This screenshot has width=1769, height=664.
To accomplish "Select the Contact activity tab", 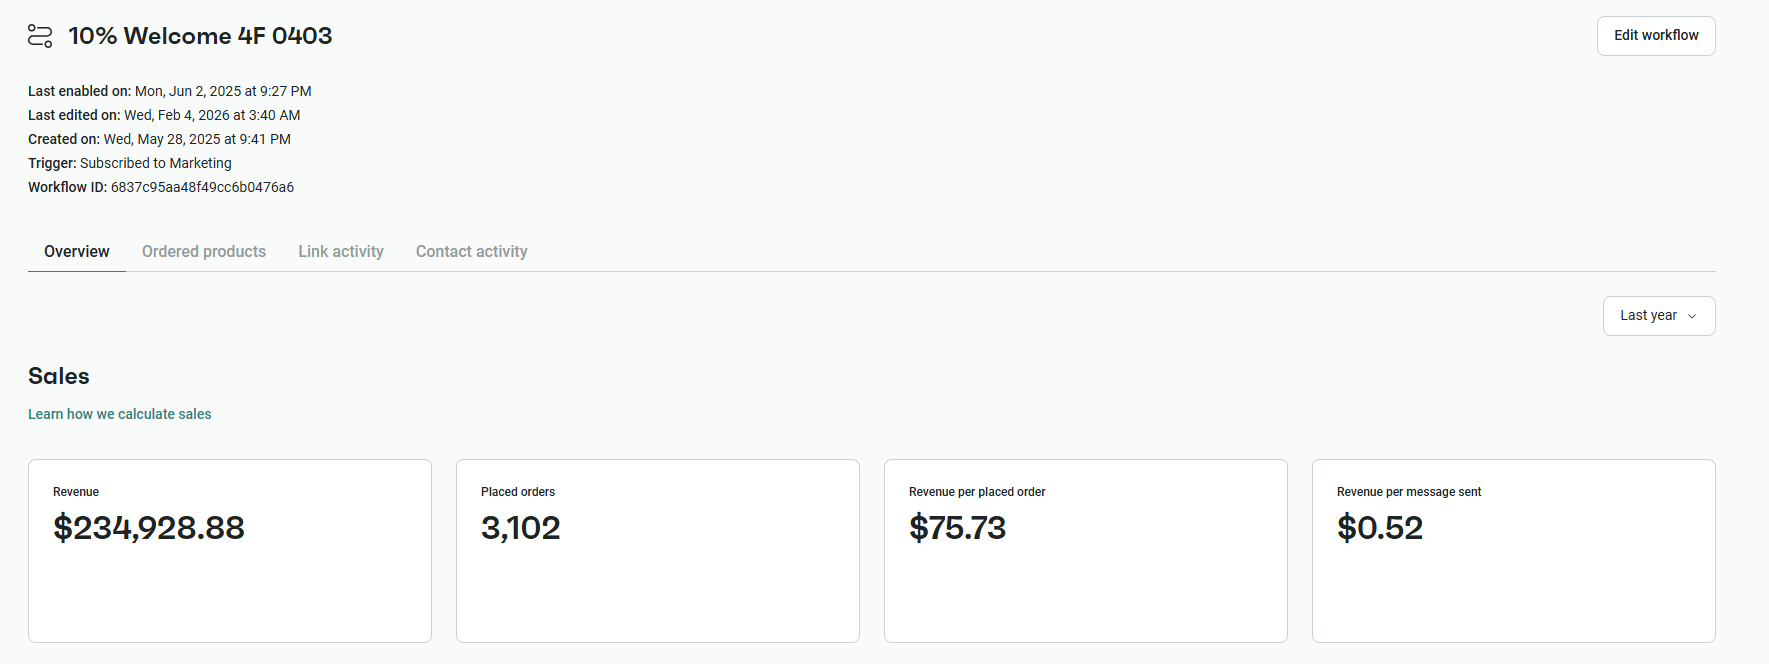I will 471,251.
